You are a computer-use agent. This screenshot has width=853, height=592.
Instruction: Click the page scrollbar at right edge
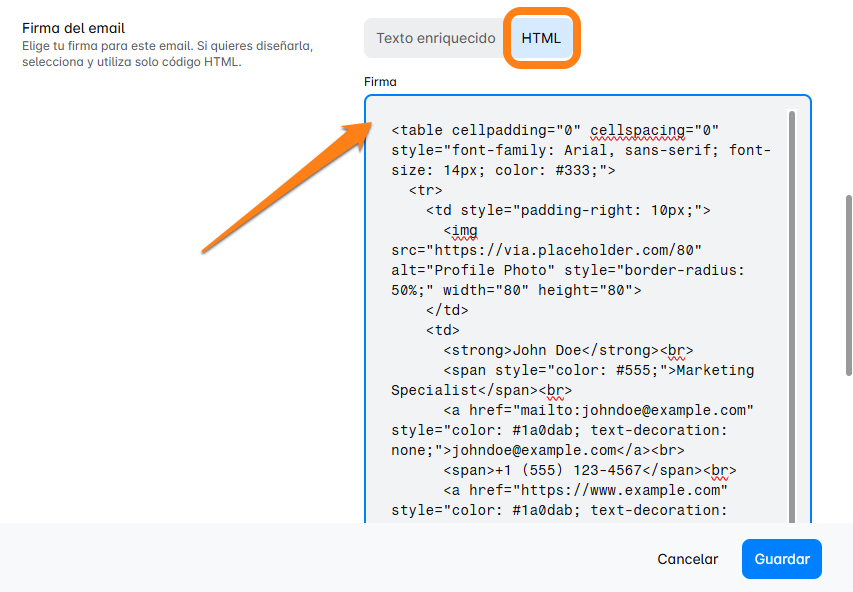pos(849,285)
